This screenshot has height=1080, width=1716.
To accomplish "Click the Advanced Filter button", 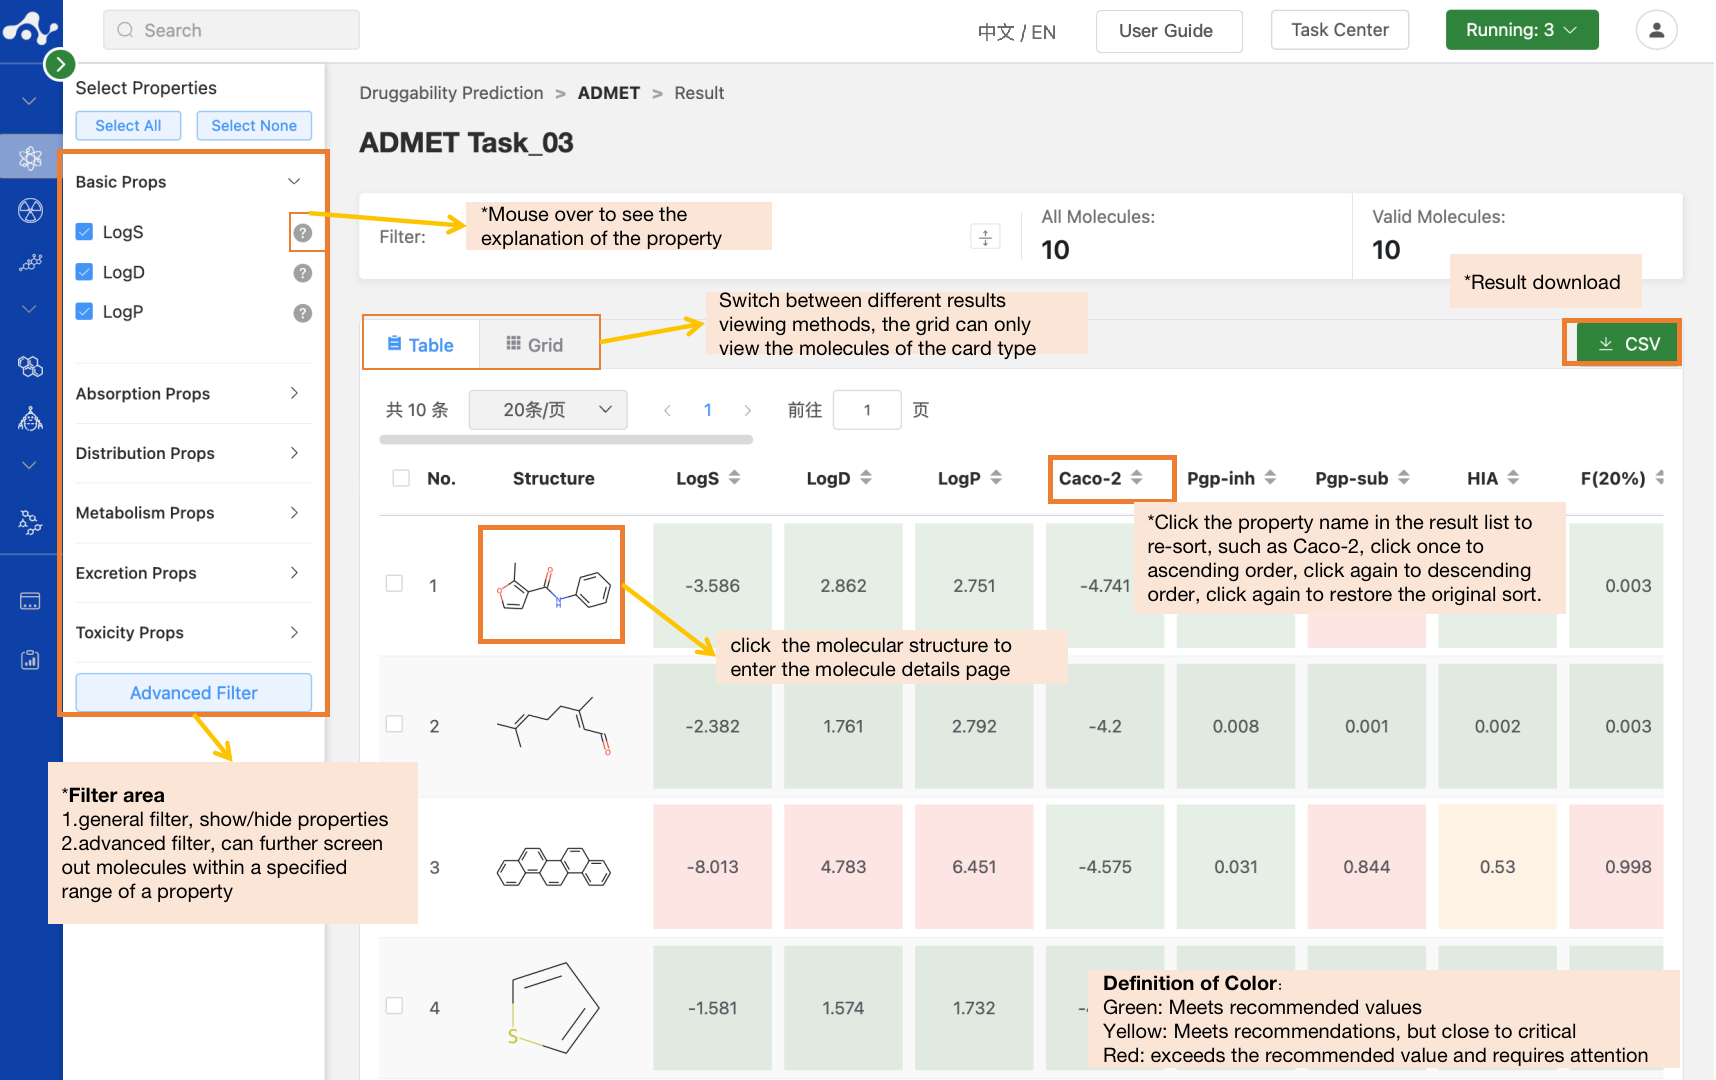I will (192, 692).
